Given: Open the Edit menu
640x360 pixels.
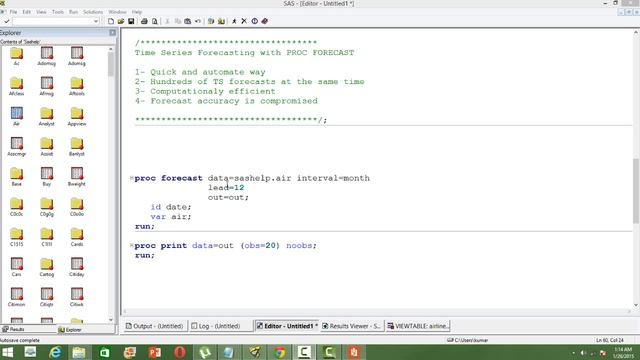Looking at the screenshot, I should (27, 12).
